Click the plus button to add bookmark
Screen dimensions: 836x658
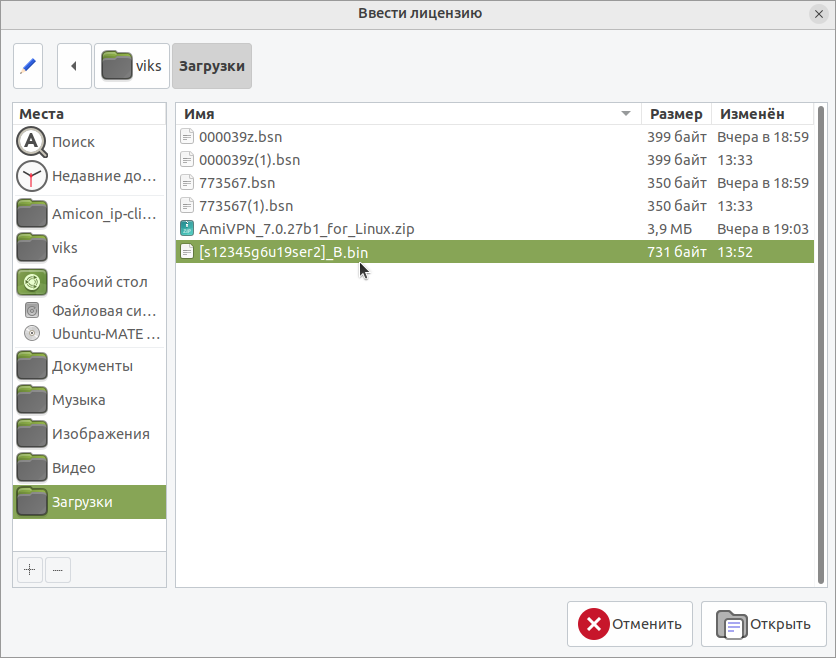[30, 569]
